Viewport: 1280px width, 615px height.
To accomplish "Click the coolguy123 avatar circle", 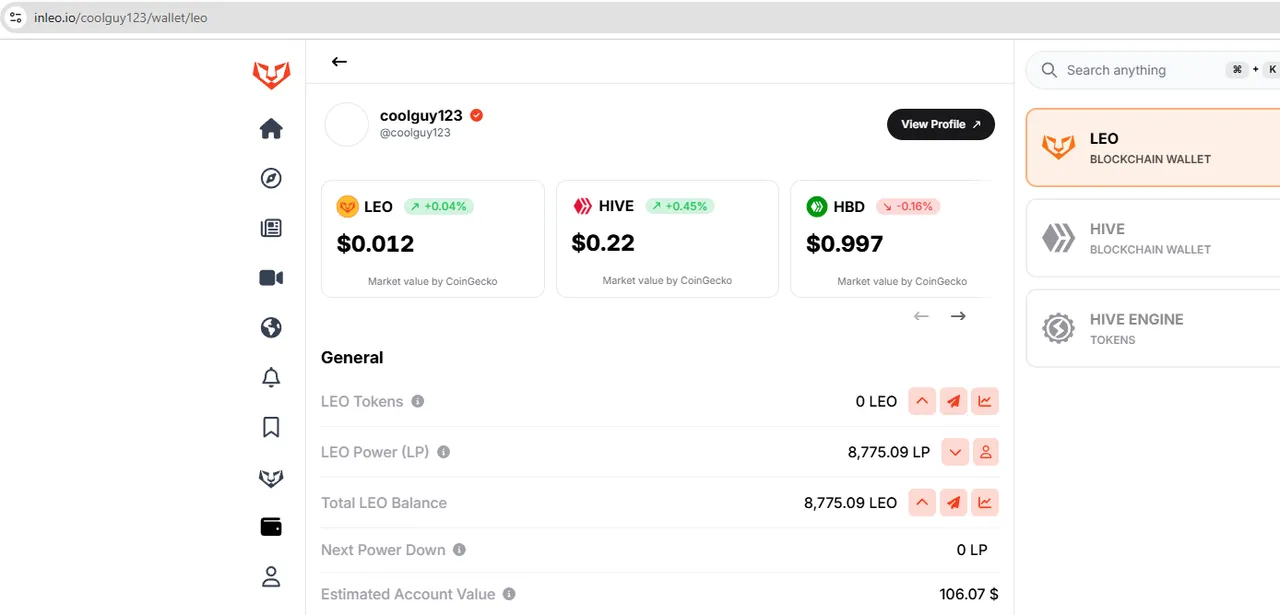I will (347, 124).
